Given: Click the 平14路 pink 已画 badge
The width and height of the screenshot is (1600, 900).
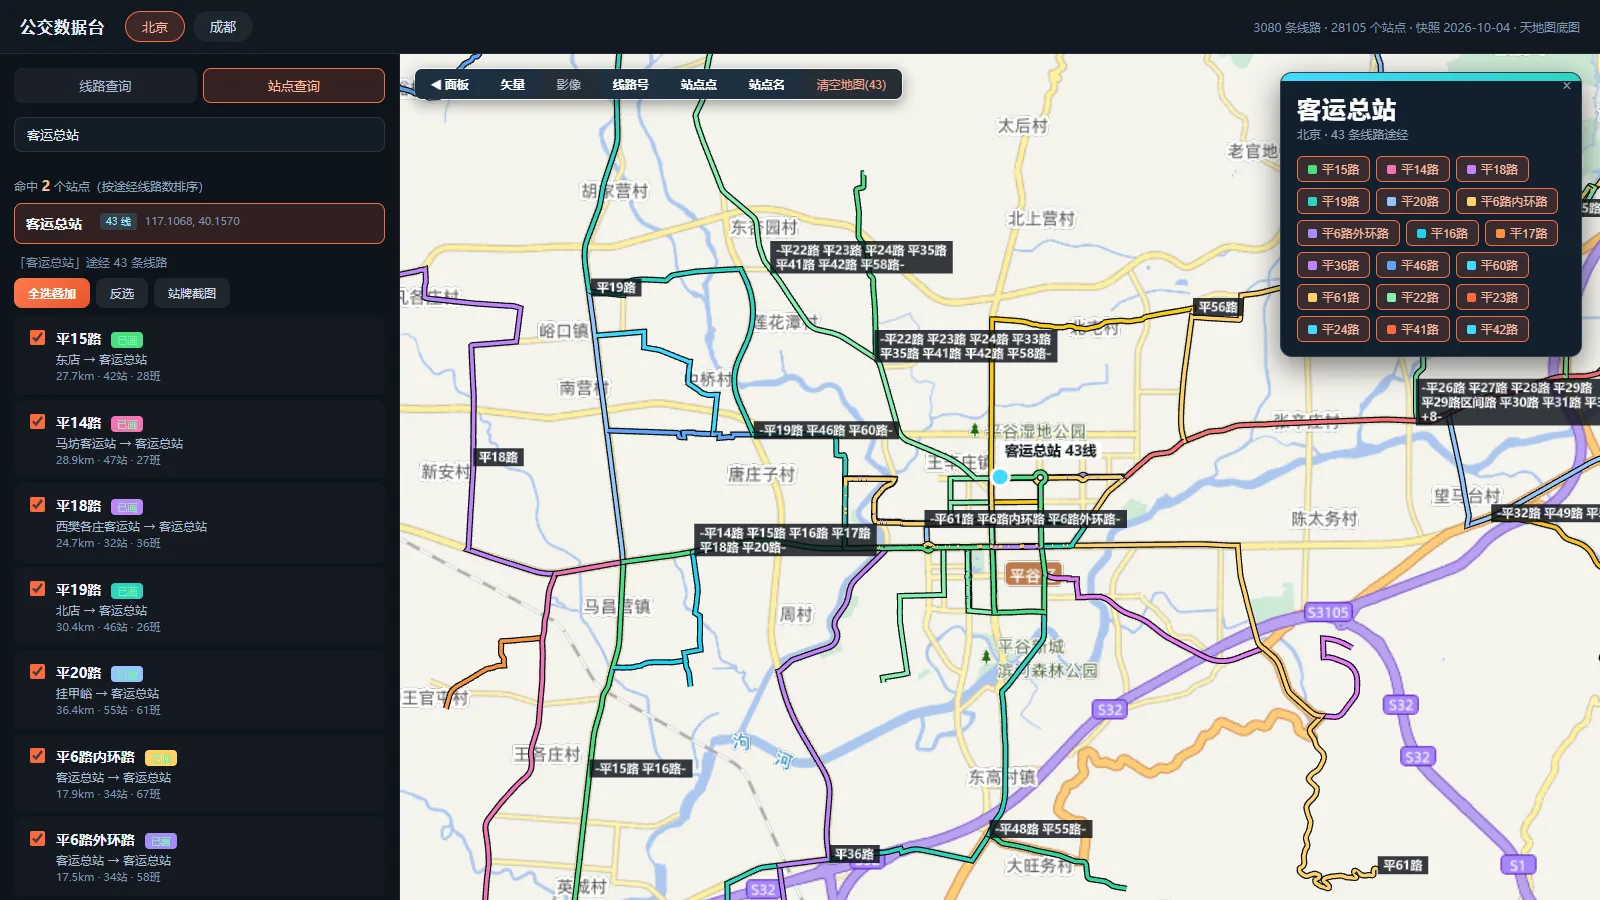Looking at the screenshot, I should [127, 424].
